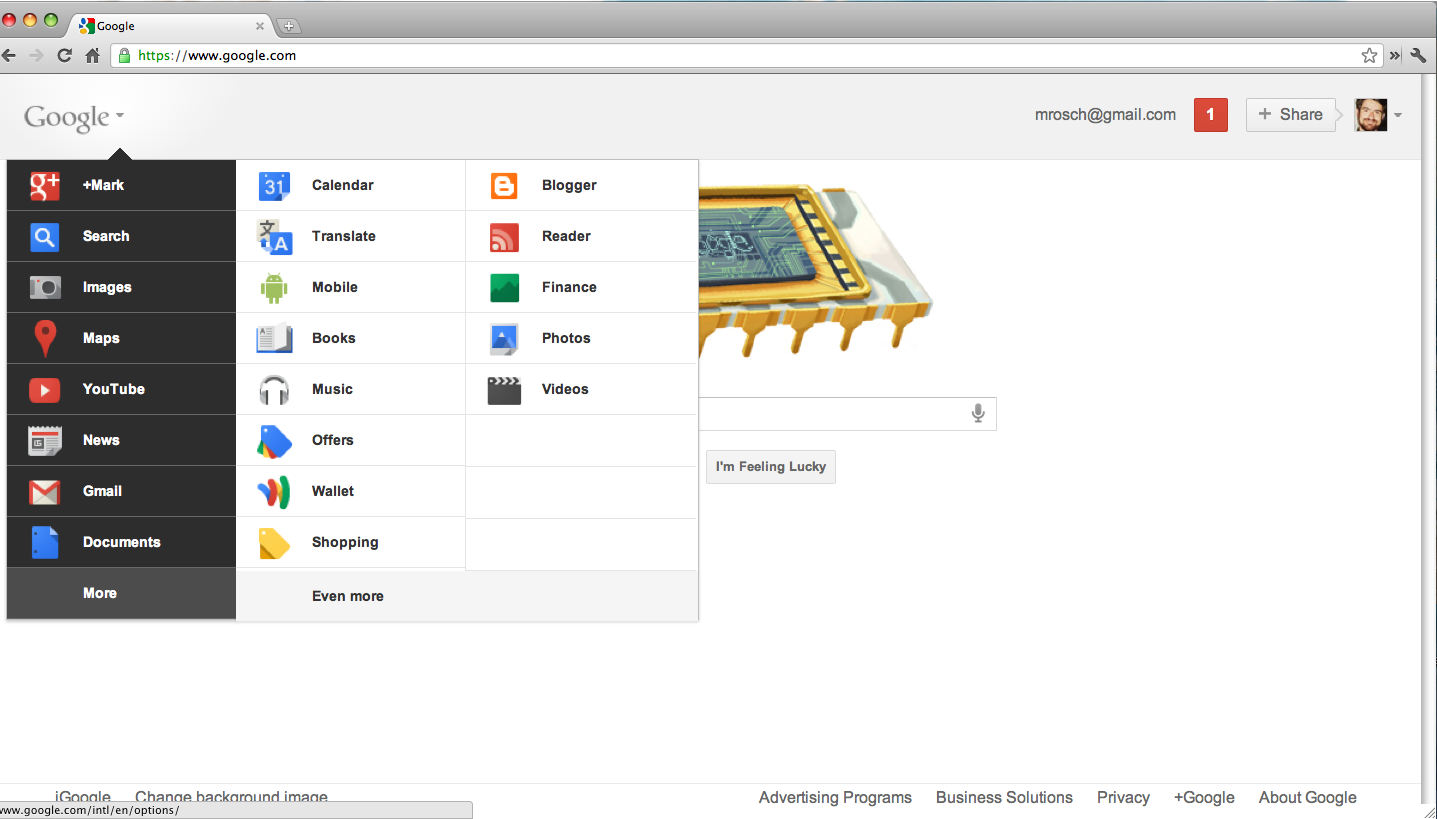Click the Wallet icon
This screenshot has height=819, width=1437.
(x=274, y=491)
